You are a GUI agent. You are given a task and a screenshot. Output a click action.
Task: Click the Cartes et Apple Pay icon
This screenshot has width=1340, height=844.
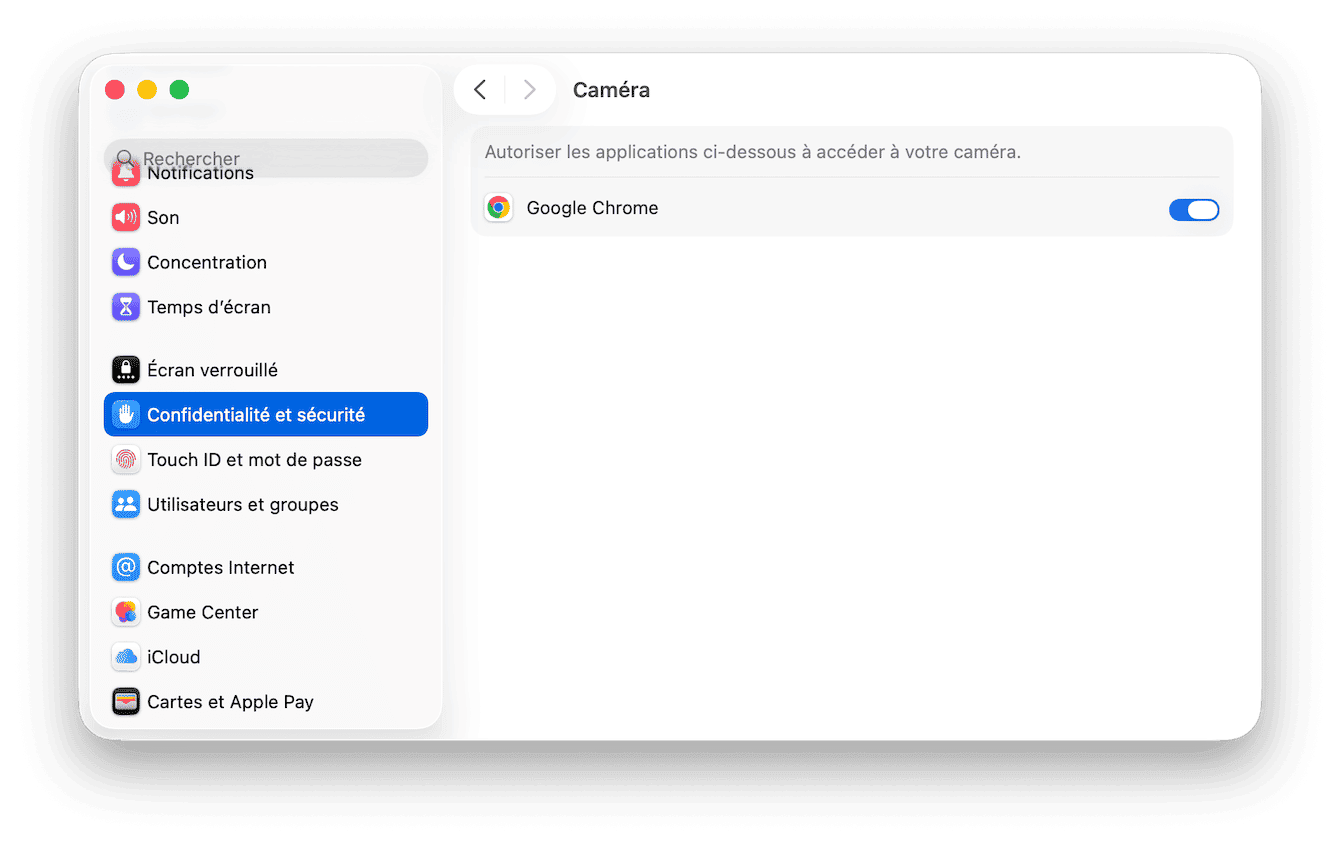[x=126, y=702]
